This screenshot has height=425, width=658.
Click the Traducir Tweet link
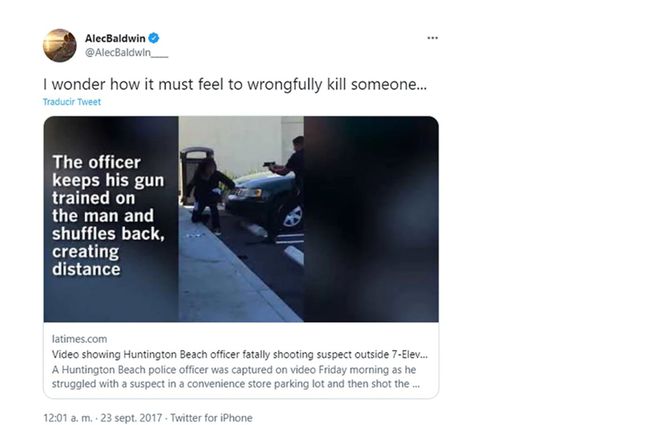pos(71,102)
